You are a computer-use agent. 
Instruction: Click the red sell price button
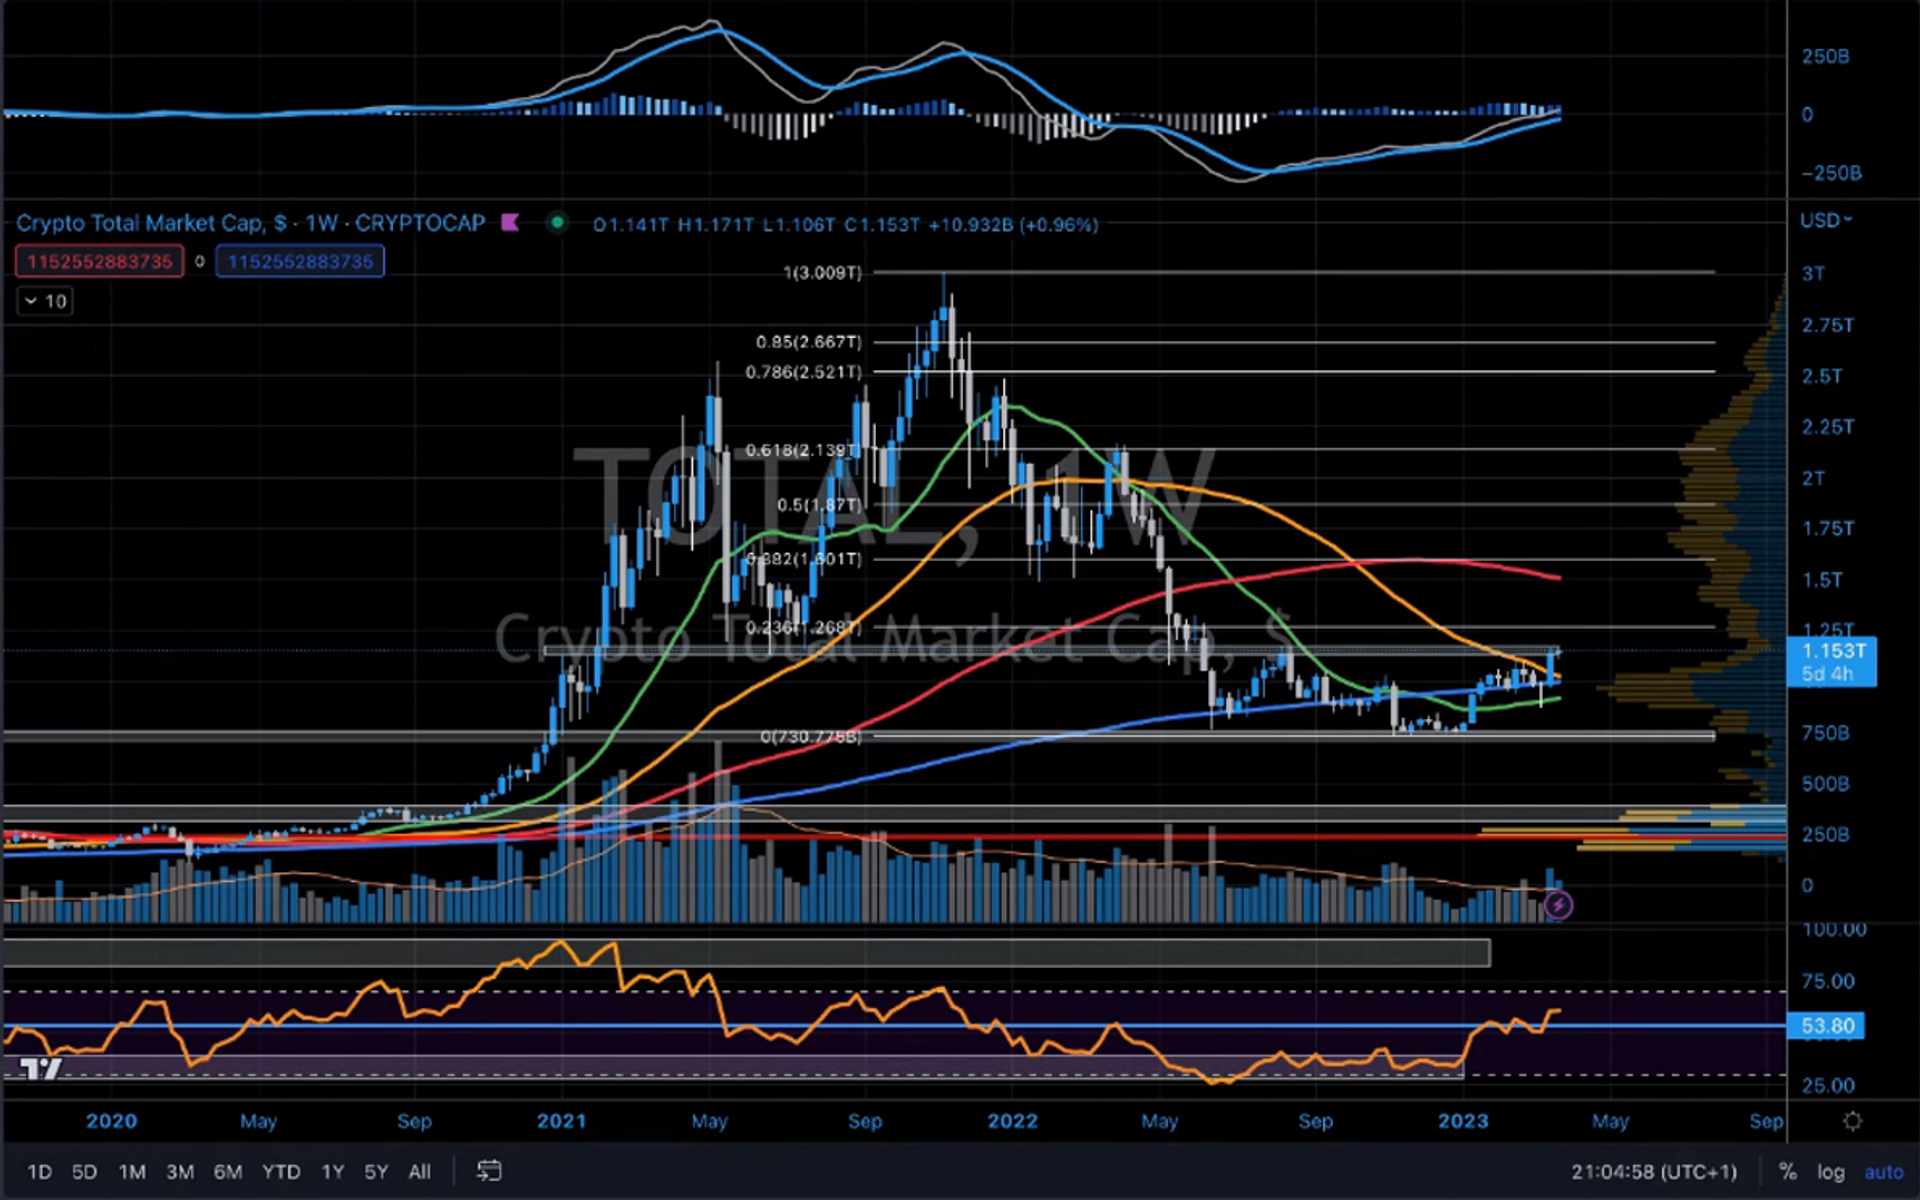point(99,262)
